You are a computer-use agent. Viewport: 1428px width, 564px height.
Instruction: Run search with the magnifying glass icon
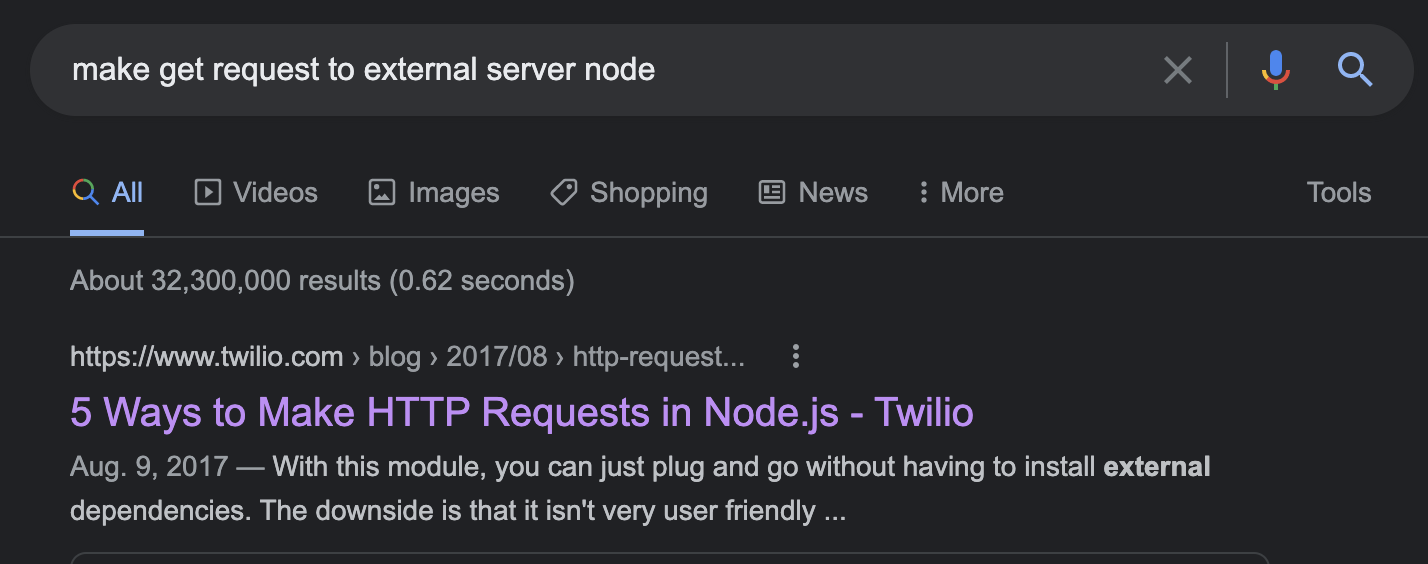coord(1354,70)
